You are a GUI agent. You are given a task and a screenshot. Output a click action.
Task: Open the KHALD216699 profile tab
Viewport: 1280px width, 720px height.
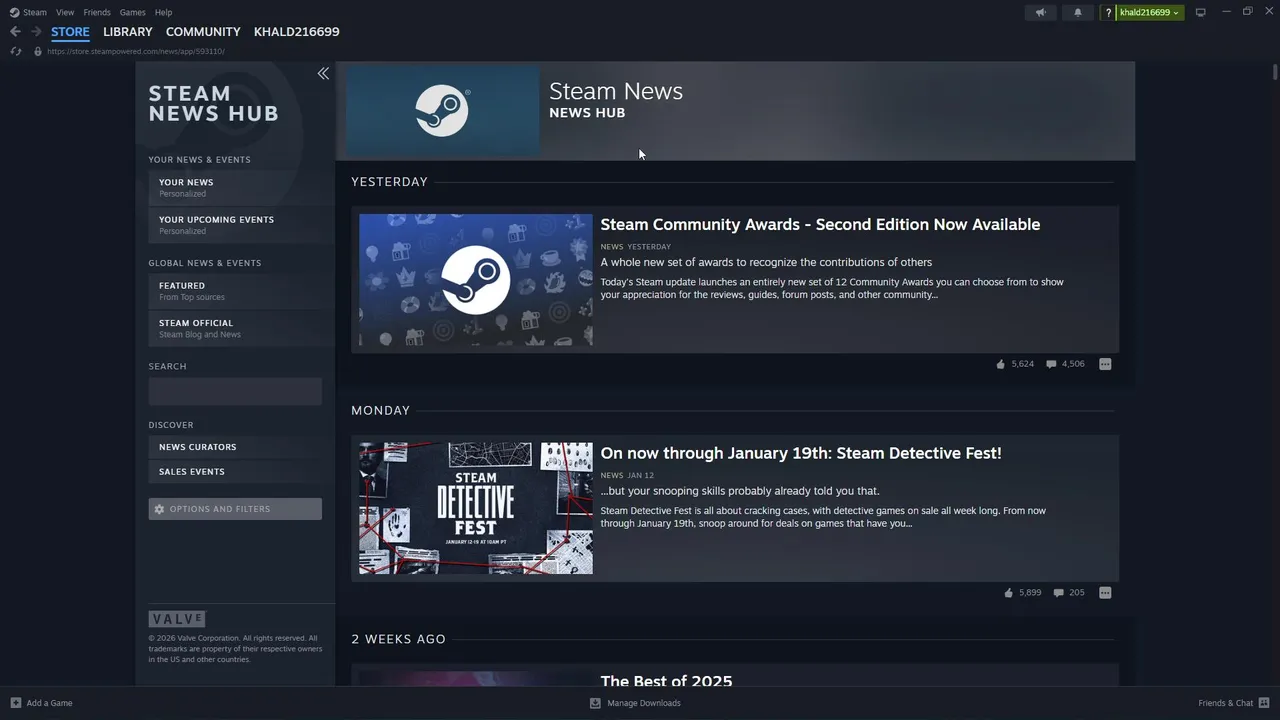pos(296,32)
